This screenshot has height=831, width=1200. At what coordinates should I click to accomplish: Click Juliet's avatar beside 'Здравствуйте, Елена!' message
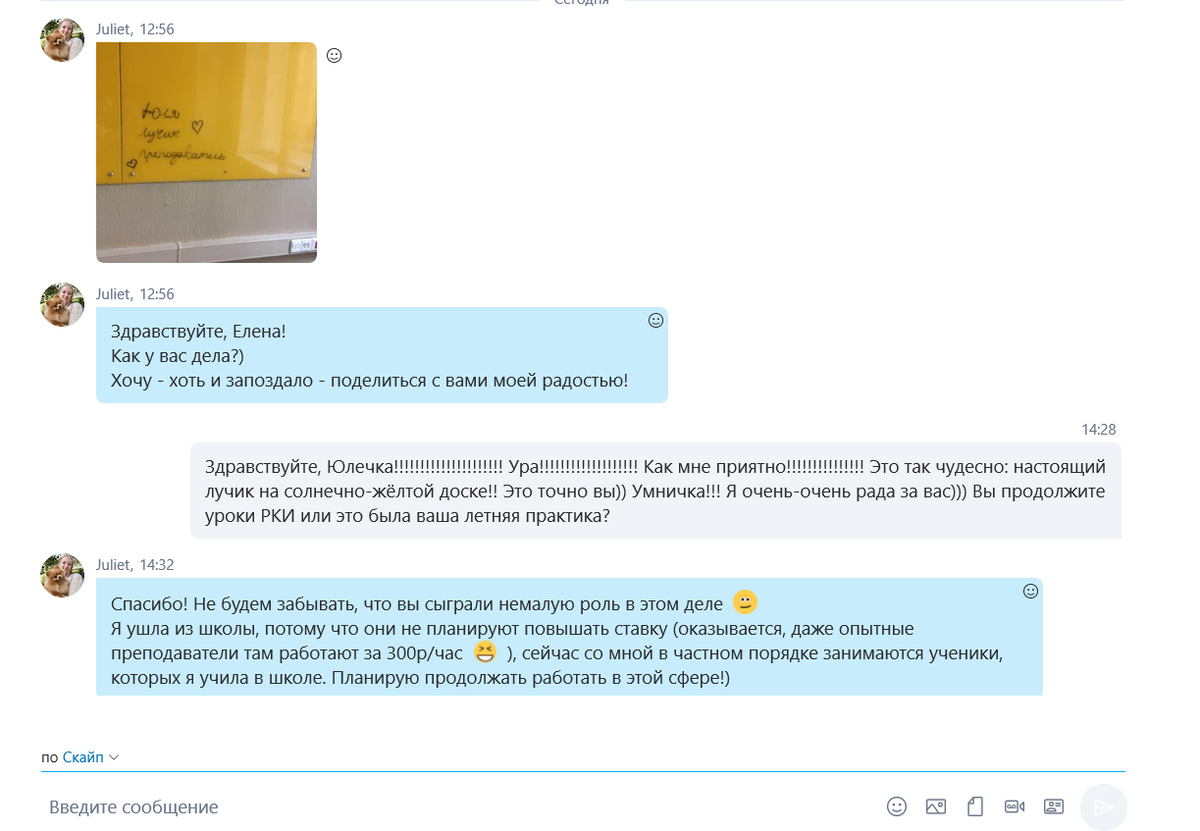[62, 304]
